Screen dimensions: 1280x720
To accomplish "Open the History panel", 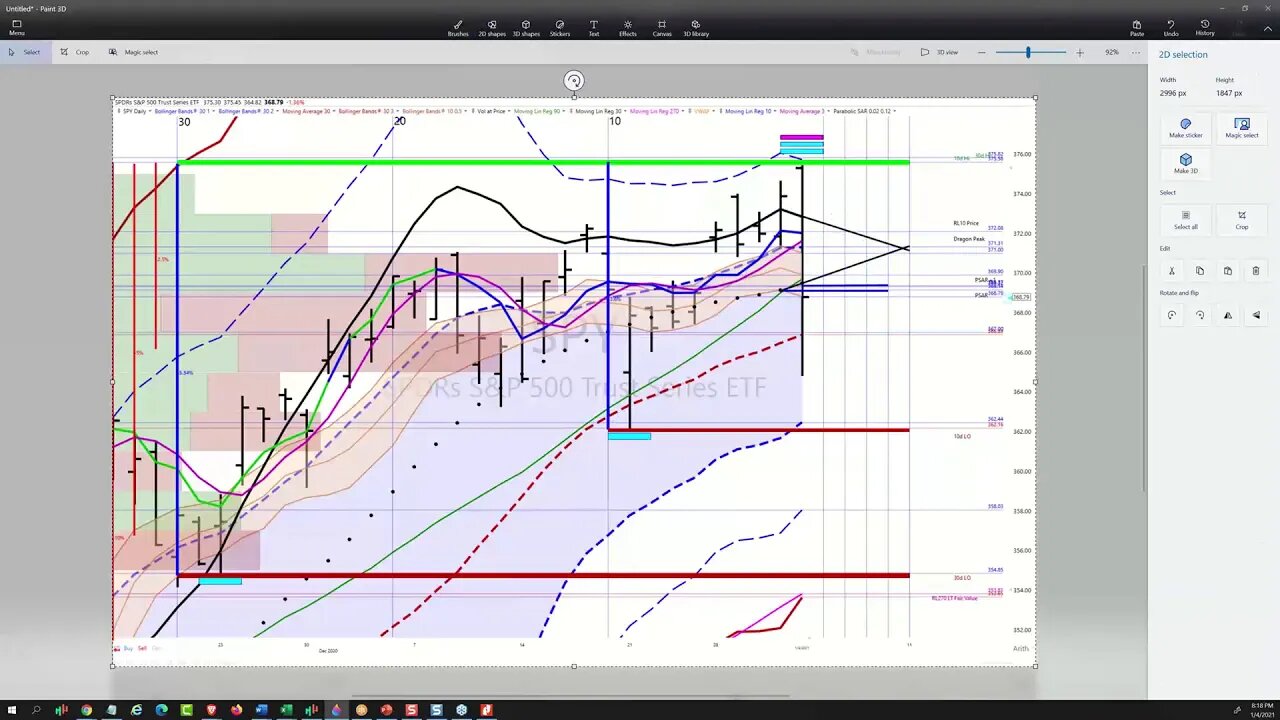I will (1205, 28).
